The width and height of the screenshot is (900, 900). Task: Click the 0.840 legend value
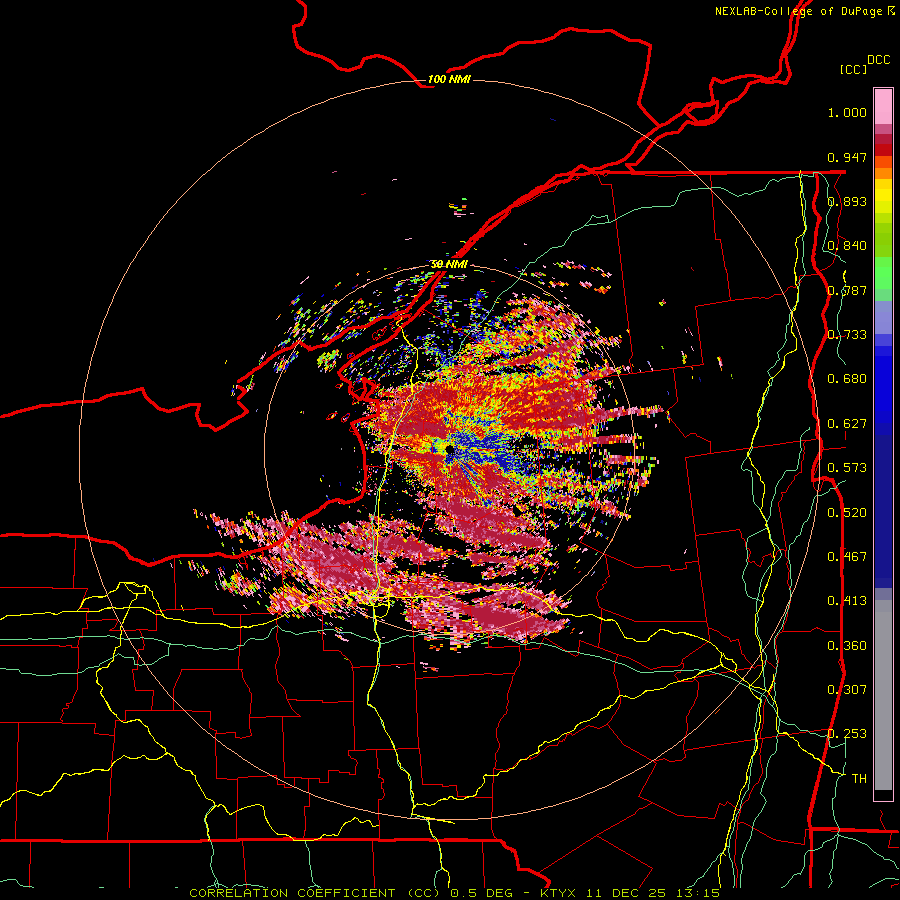click(x=847, y=246)
